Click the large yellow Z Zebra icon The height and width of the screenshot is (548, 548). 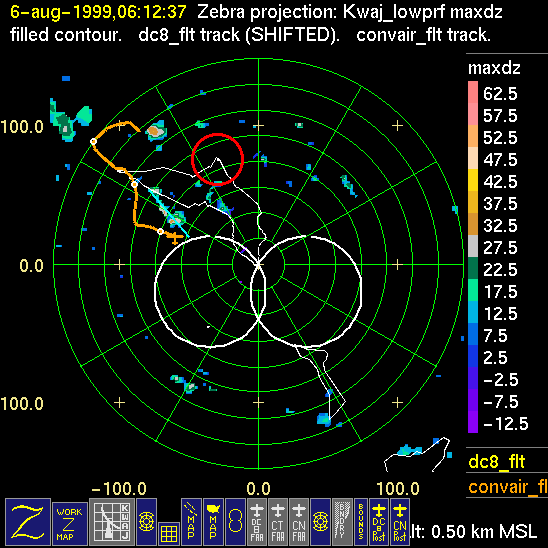pos(28,521)
